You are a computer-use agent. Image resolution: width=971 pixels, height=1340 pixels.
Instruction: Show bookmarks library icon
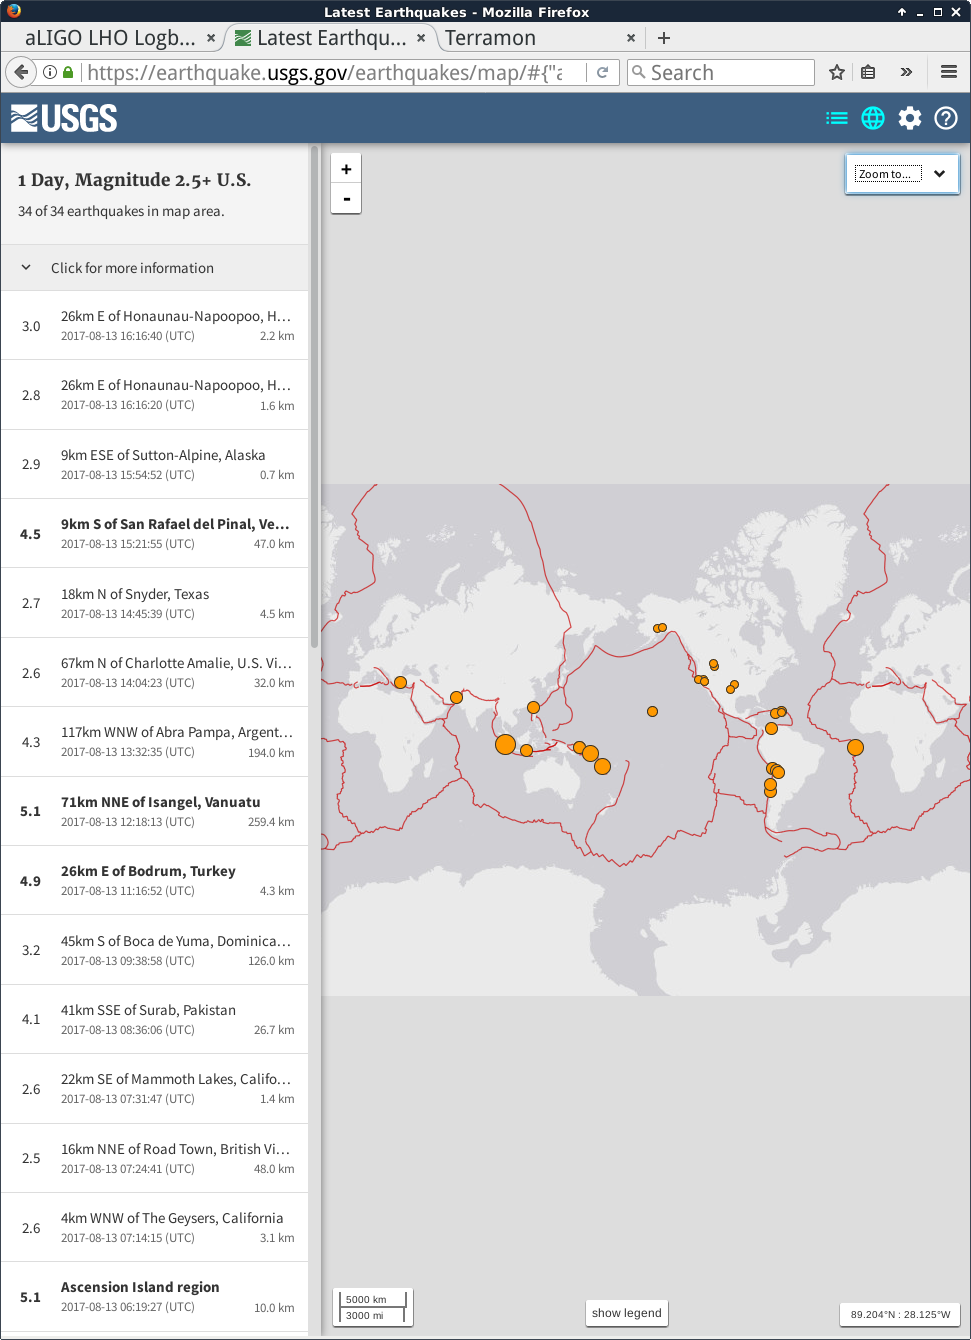(868, 72)
